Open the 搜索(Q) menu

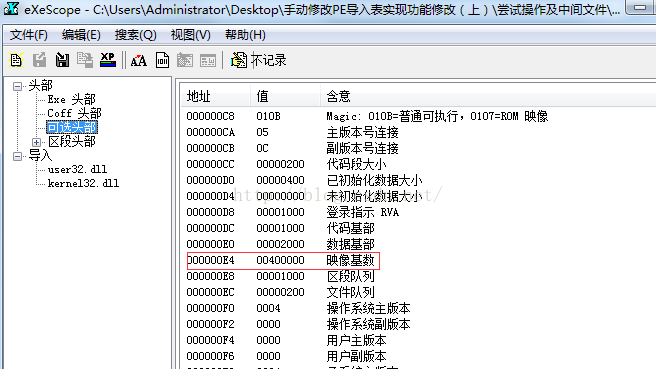pyautogui.click(x=136, y=35)
